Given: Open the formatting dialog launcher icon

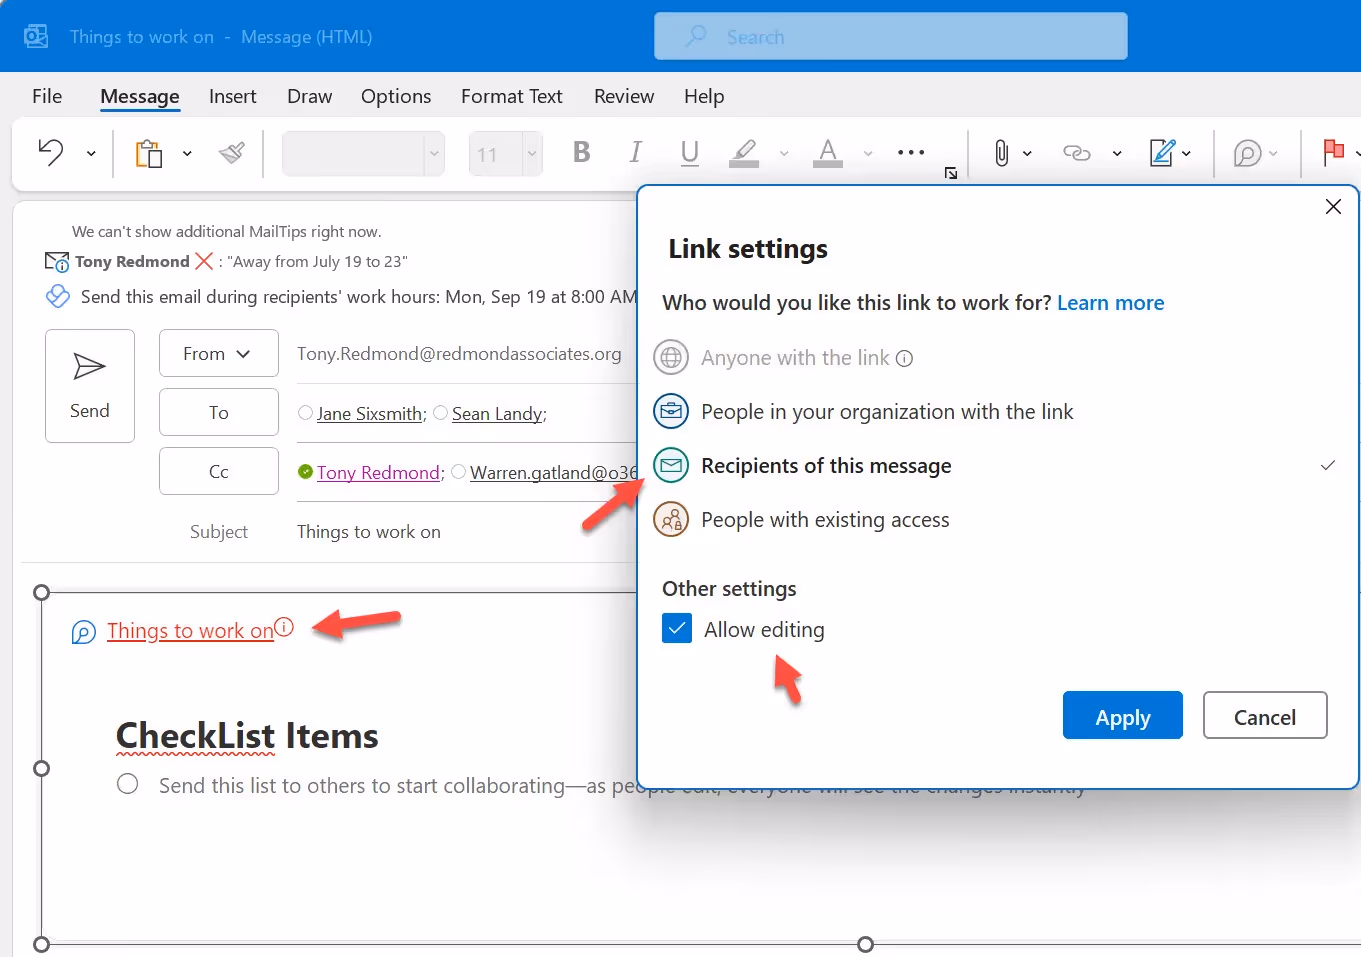Looking at the screenshot, I should (951, 174).
